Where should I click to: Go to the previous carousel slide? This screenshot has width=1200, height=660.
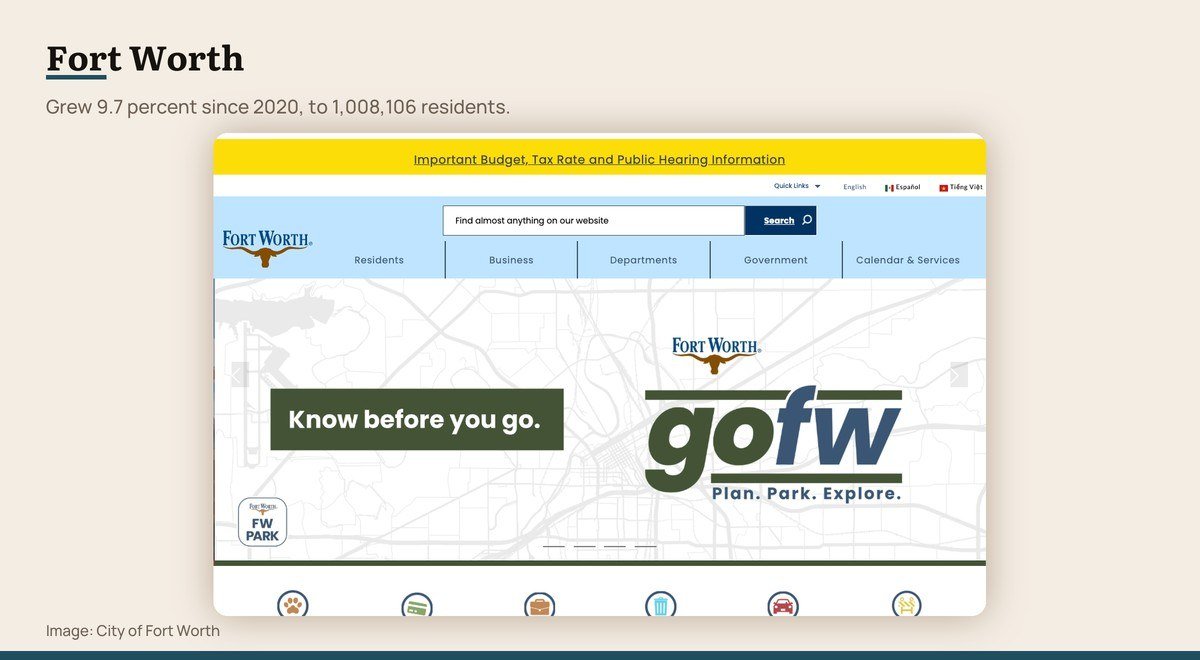coord(239,375)
